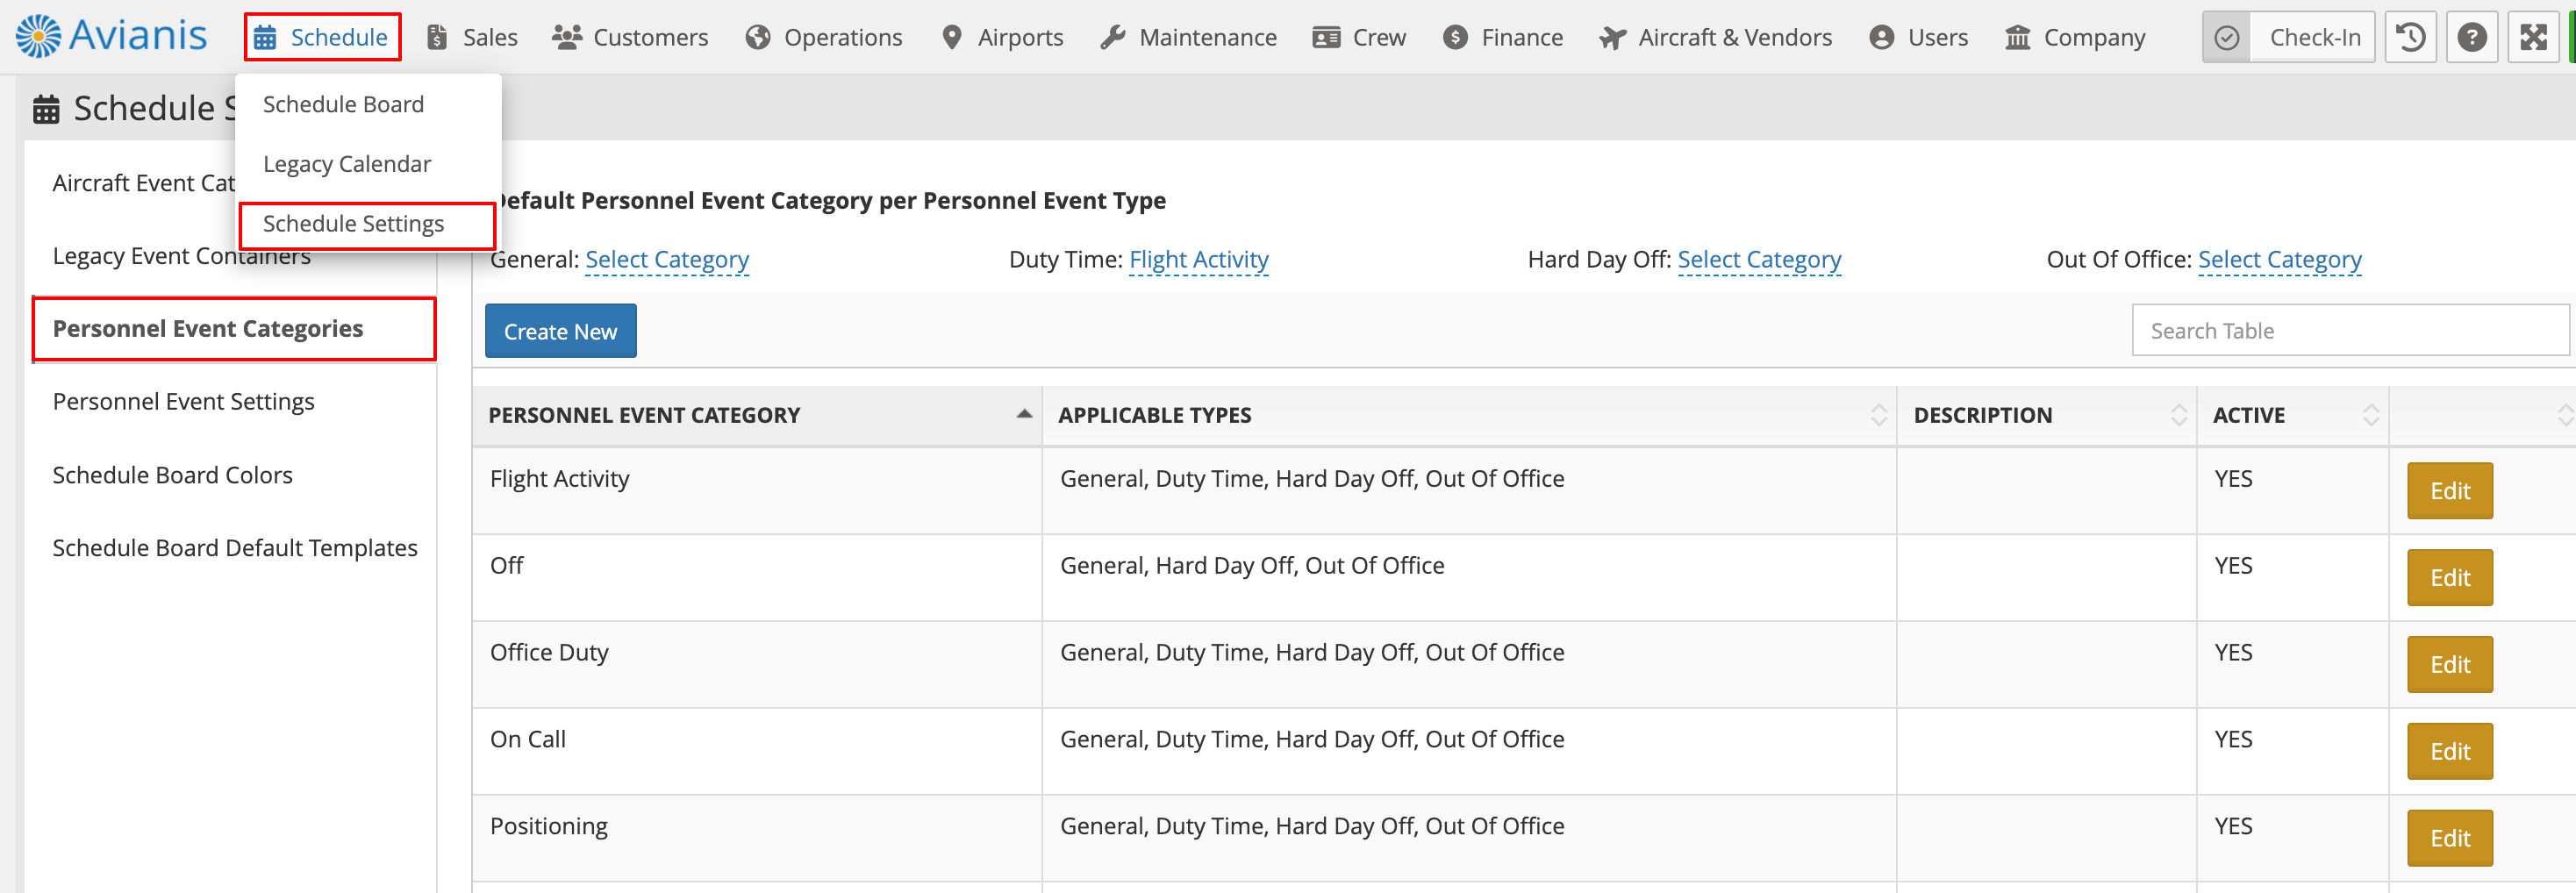
Task: Click the Check-In button label
Action: pyautogui.click(x=2314, y=38)
